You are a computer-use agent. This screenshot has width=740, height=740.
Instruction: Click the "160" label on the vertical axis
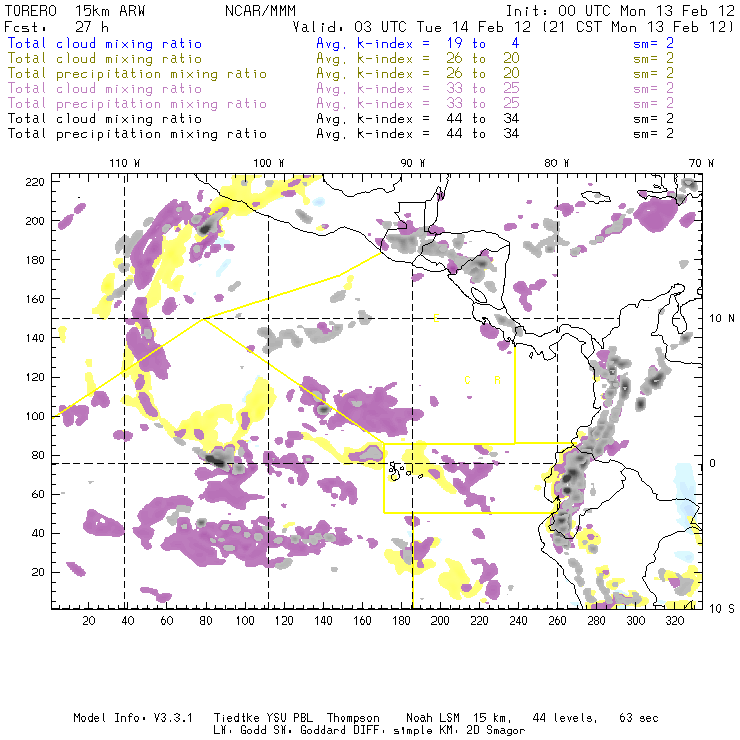tap(35, 299)
